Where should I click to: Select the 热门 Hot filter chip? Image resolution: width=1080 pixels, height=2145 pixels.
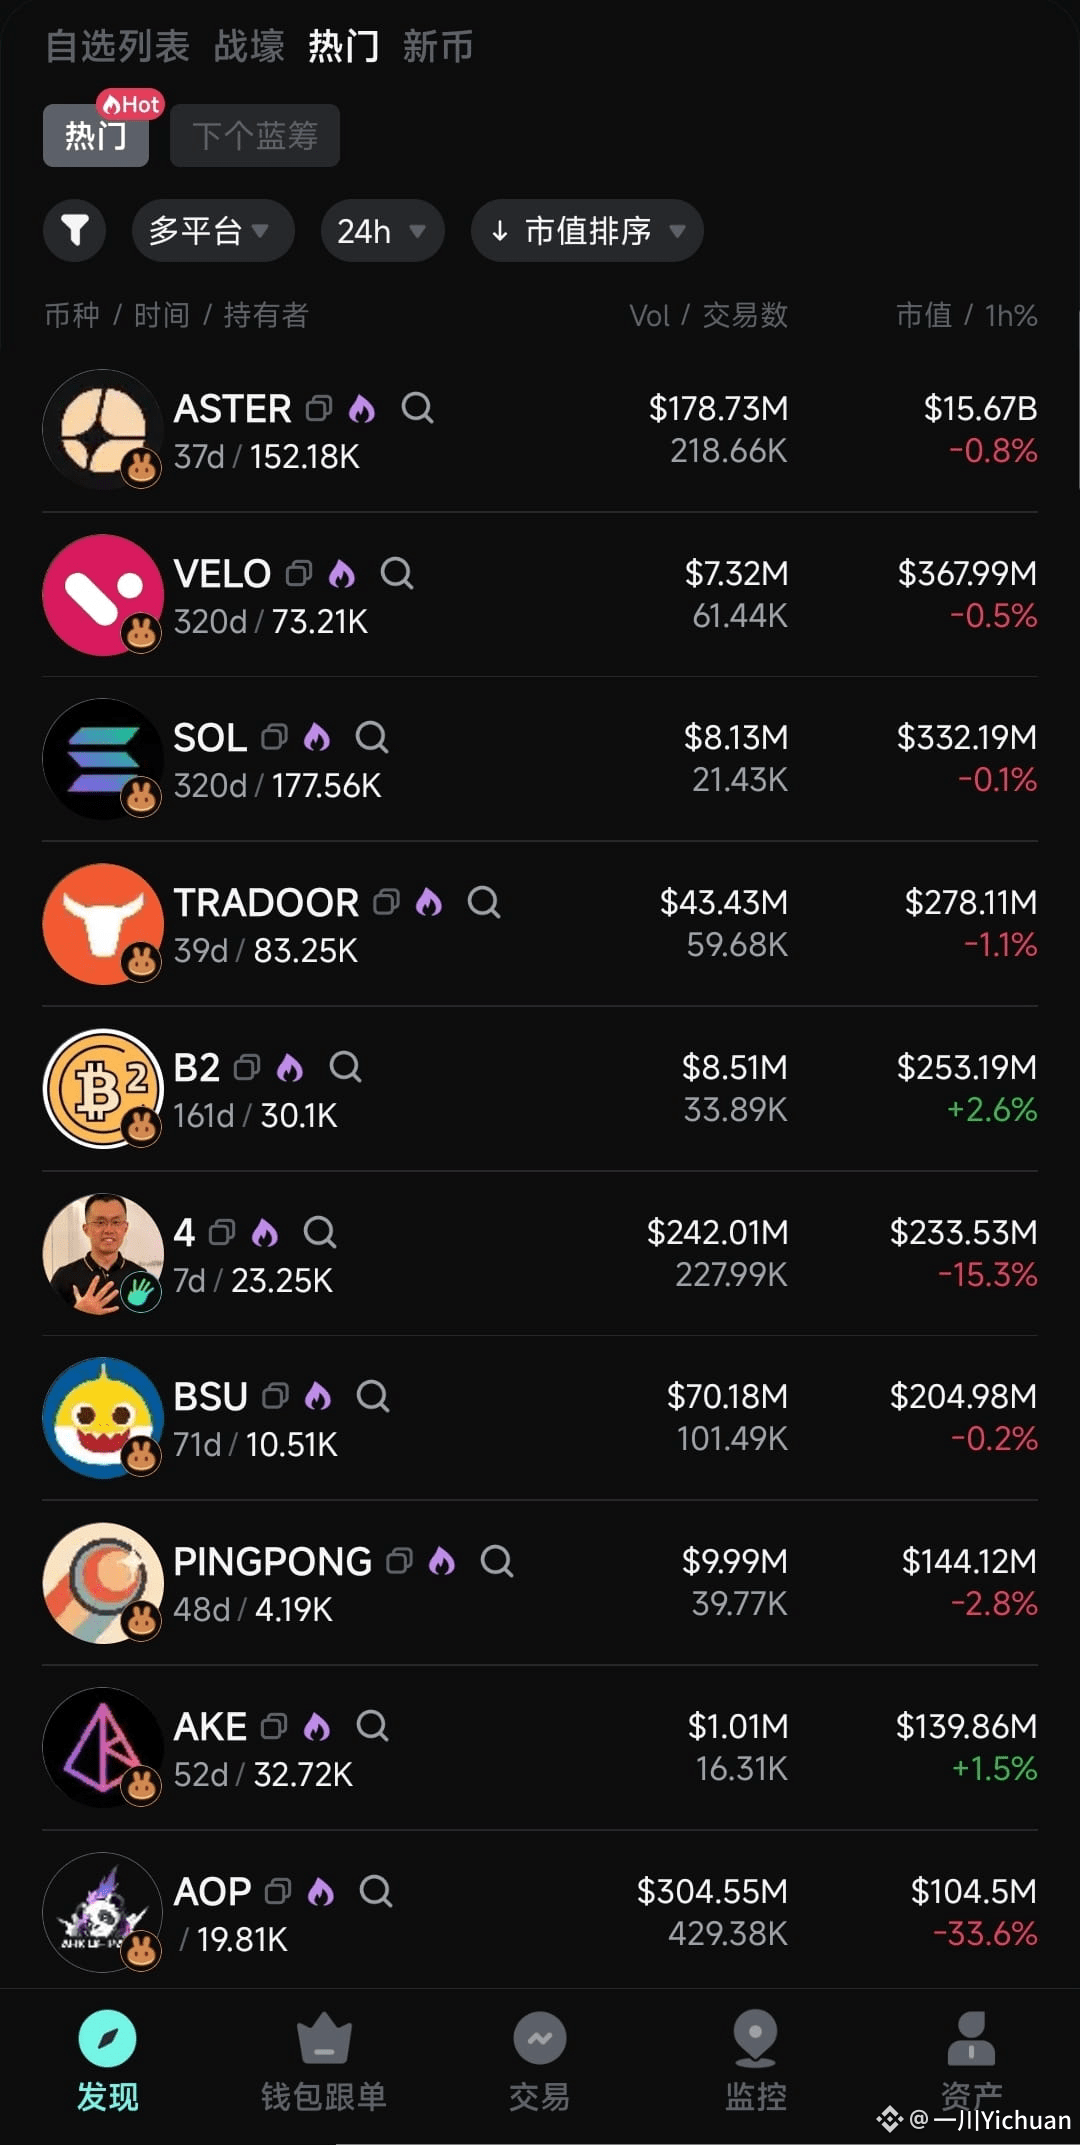(x=96, y=135)
